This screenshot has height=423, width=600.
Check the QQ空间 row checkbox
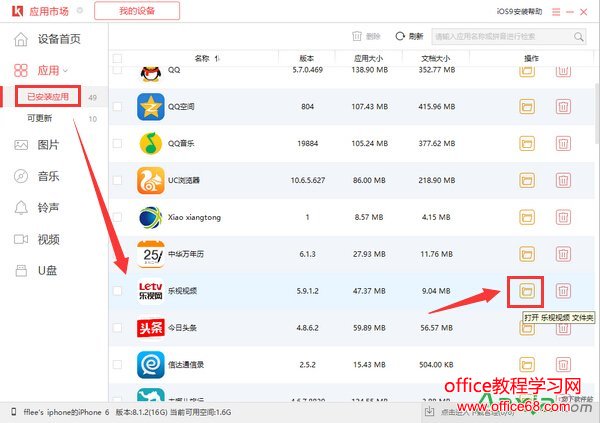point(117,106)
